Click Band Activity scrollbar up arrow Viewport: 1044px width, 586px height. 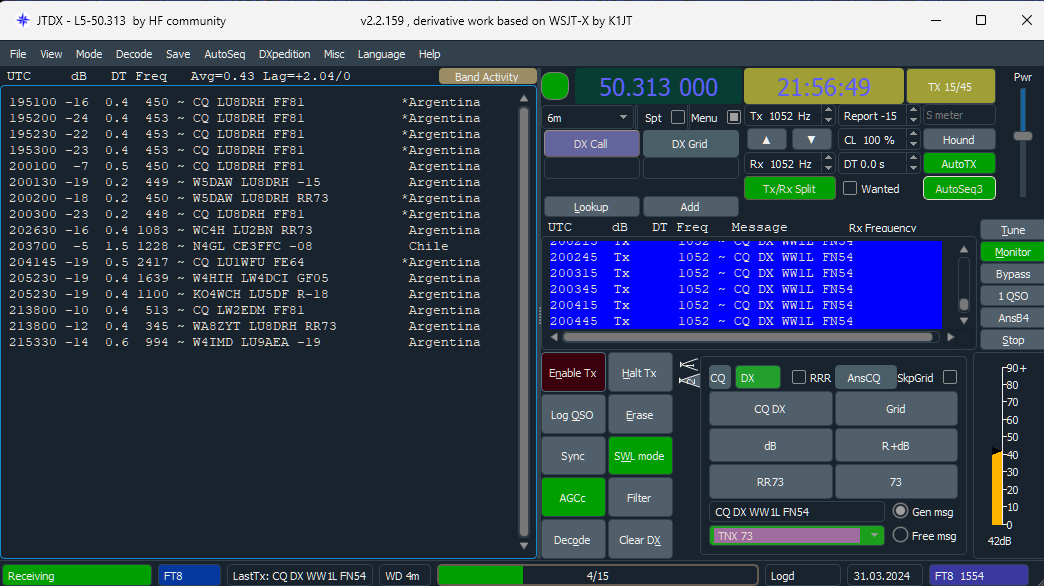(524, 99)
